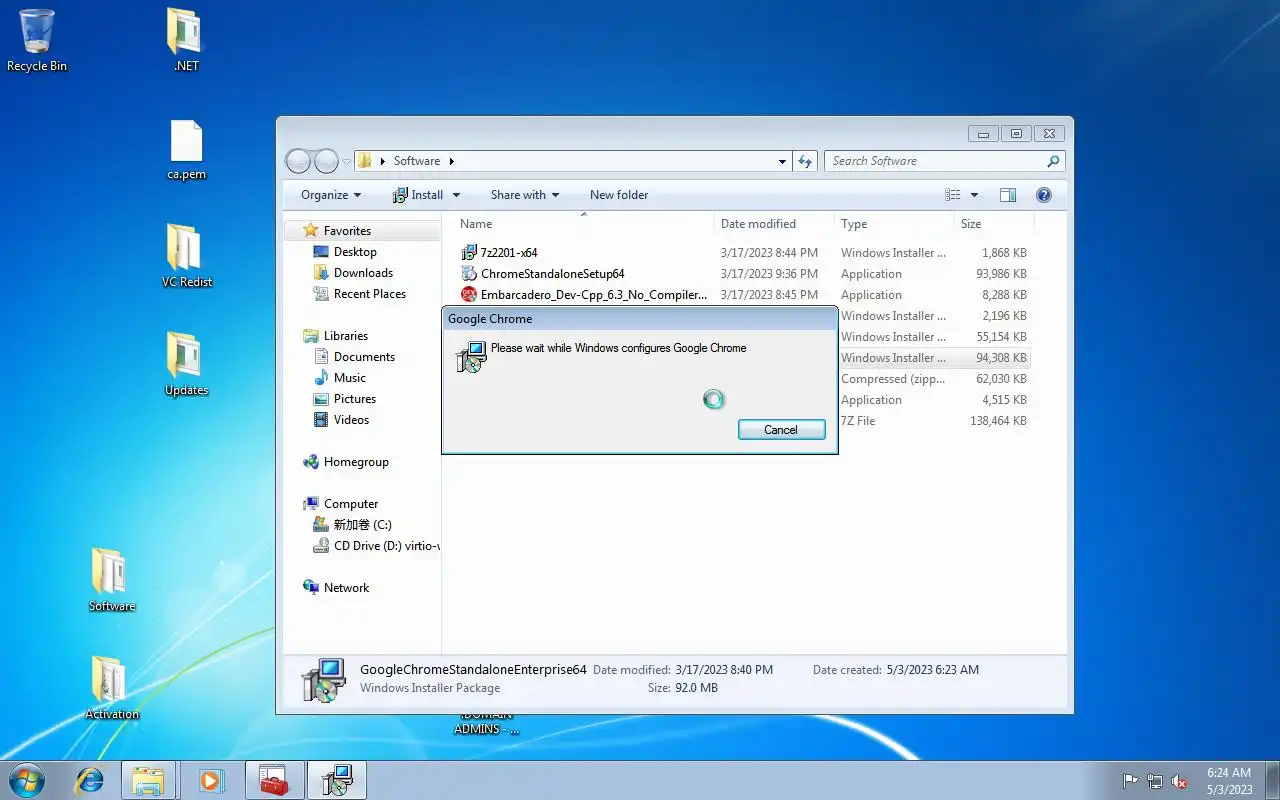Open the Share with dropdown
1280x800 pixels.
(524, 195)
